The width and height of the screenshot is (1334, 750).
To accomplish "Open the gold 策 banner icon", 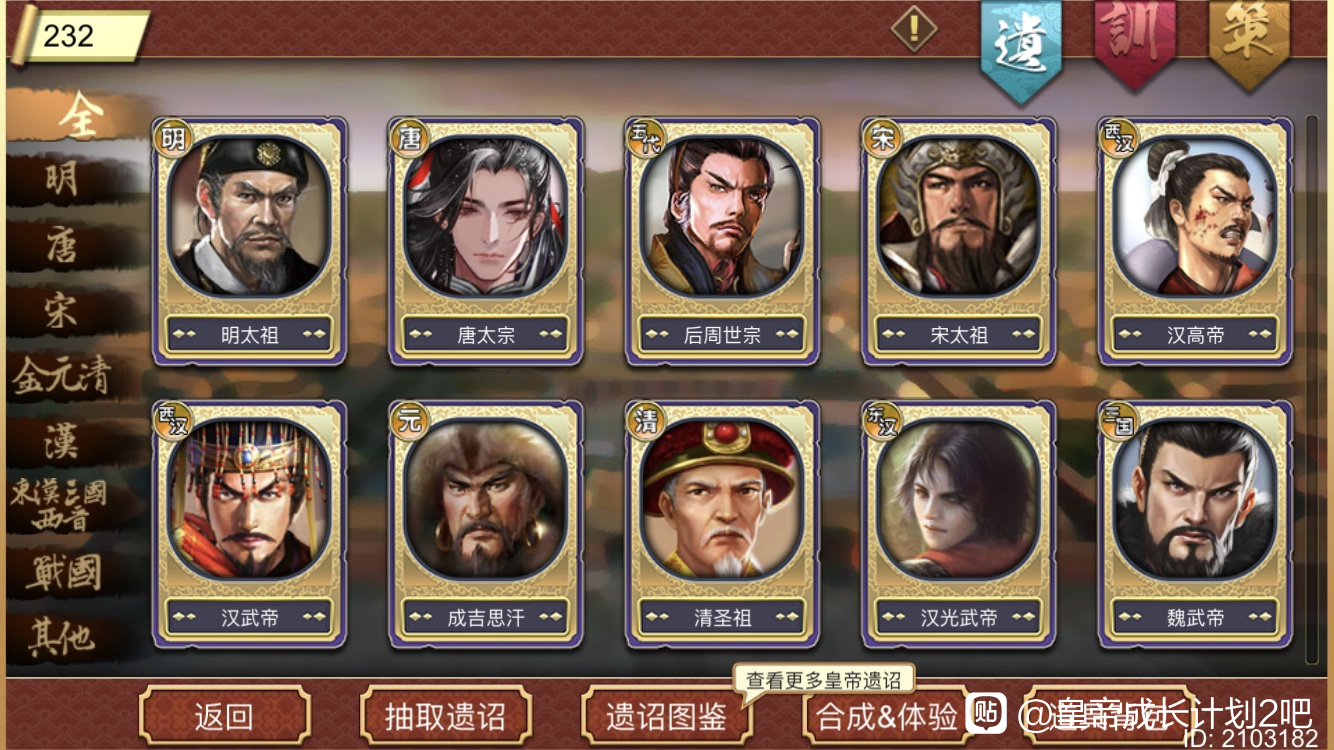I will [1249, 42].
